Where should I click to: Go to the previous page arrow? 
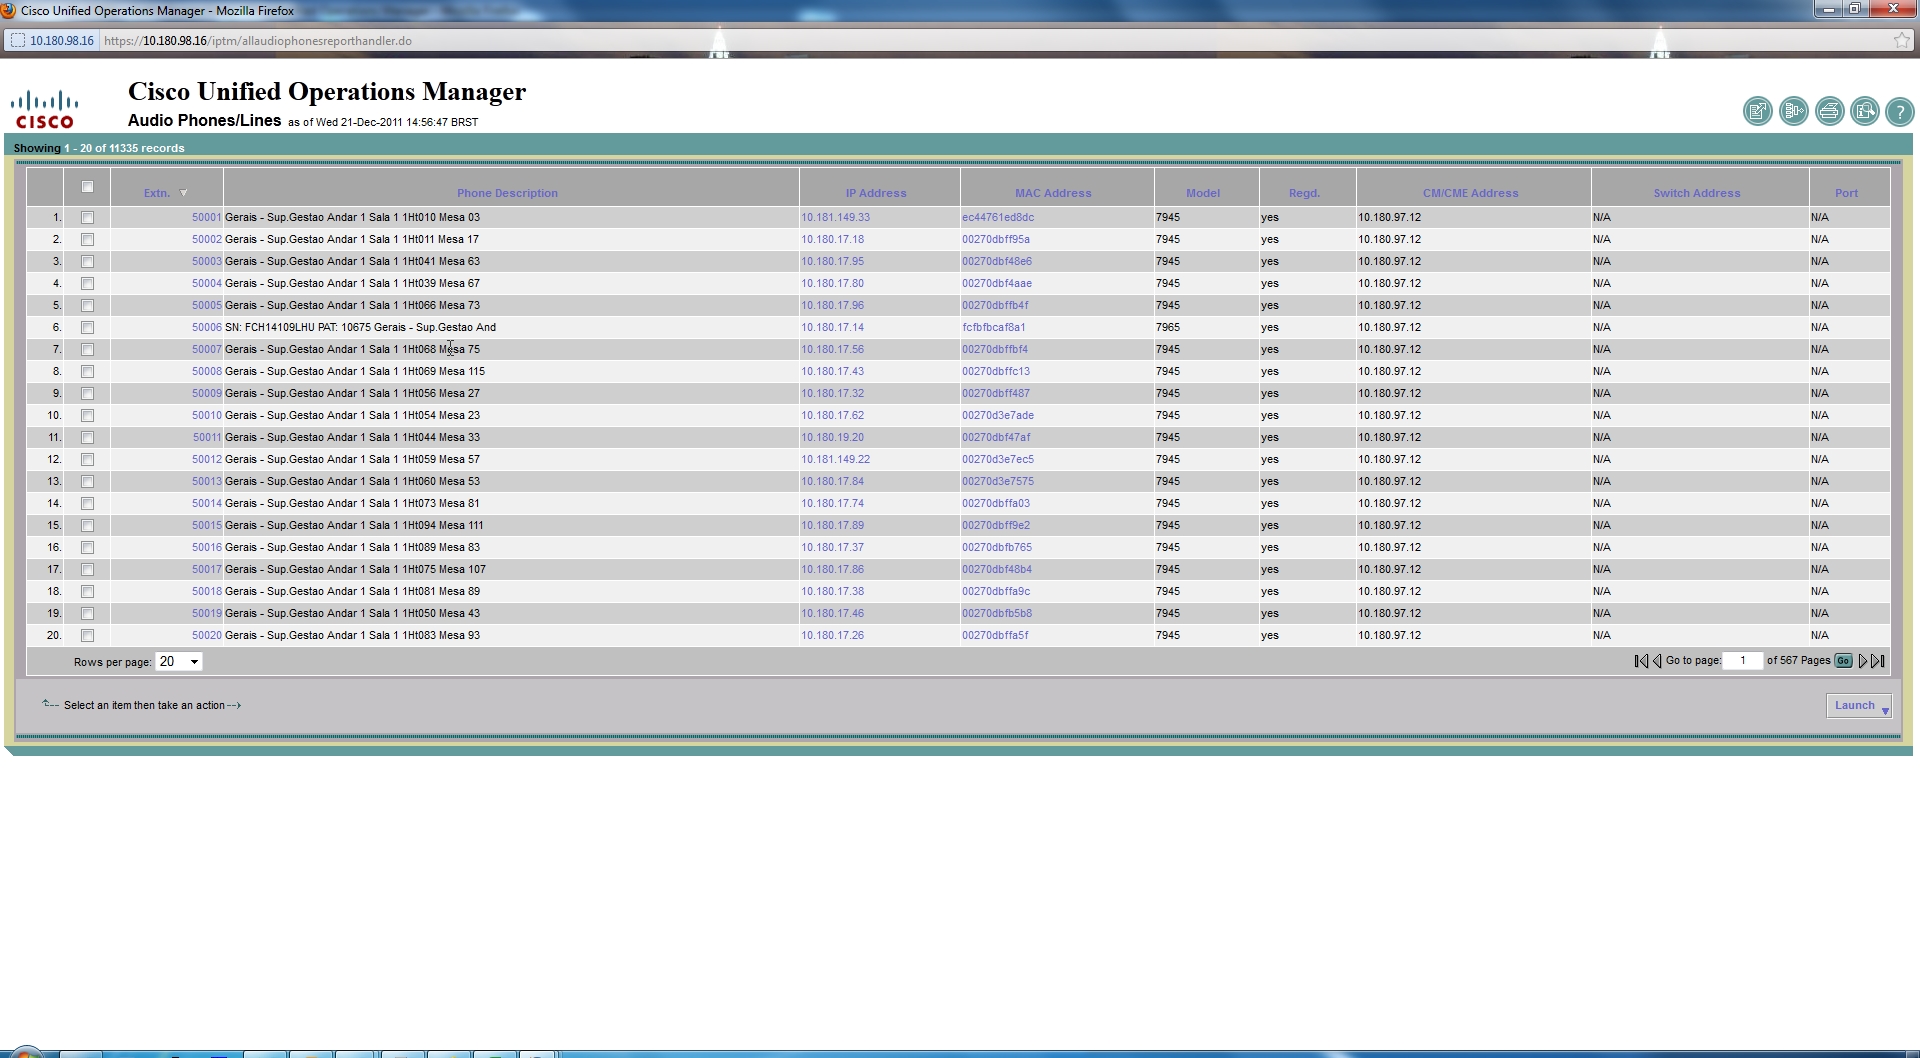point(1657,661)
